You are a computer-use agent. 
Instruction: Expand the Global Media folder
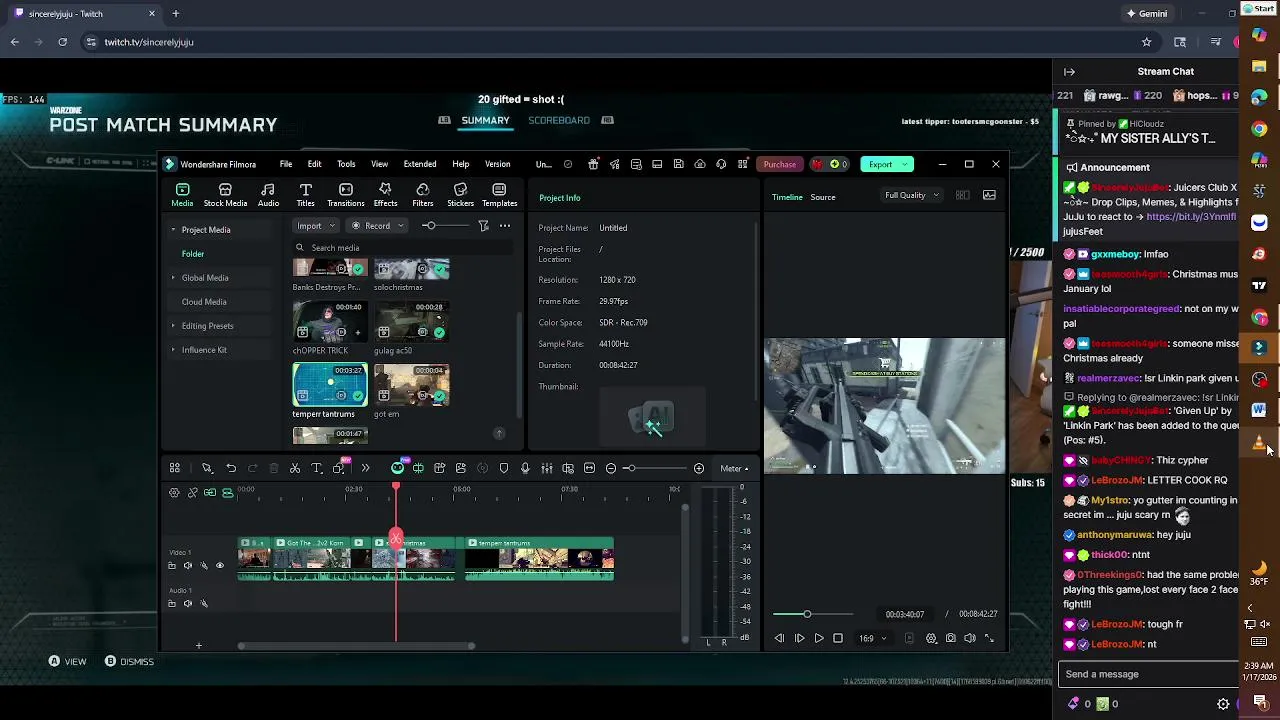coord(173,278)
